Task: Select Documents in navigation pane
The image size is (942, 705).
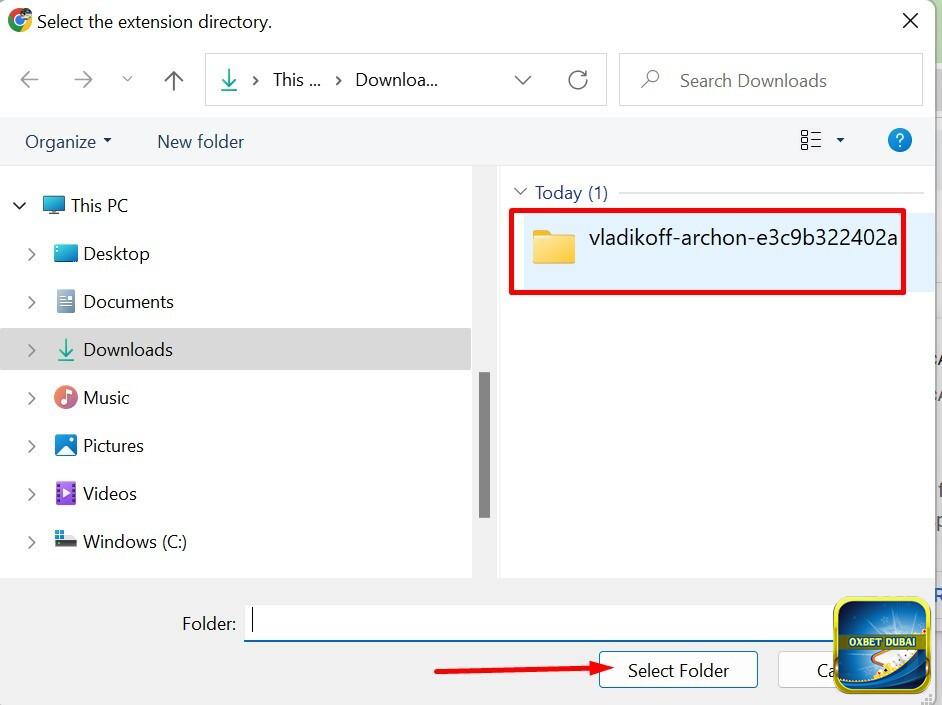Action: coord(128,302)
